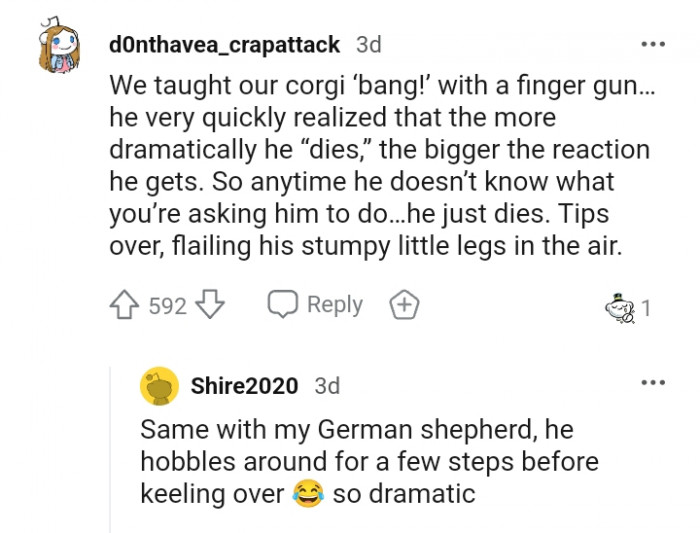Go to Shire2020's profile via username
The width and height of the screenshot is (700, 533).
(246, 386)
